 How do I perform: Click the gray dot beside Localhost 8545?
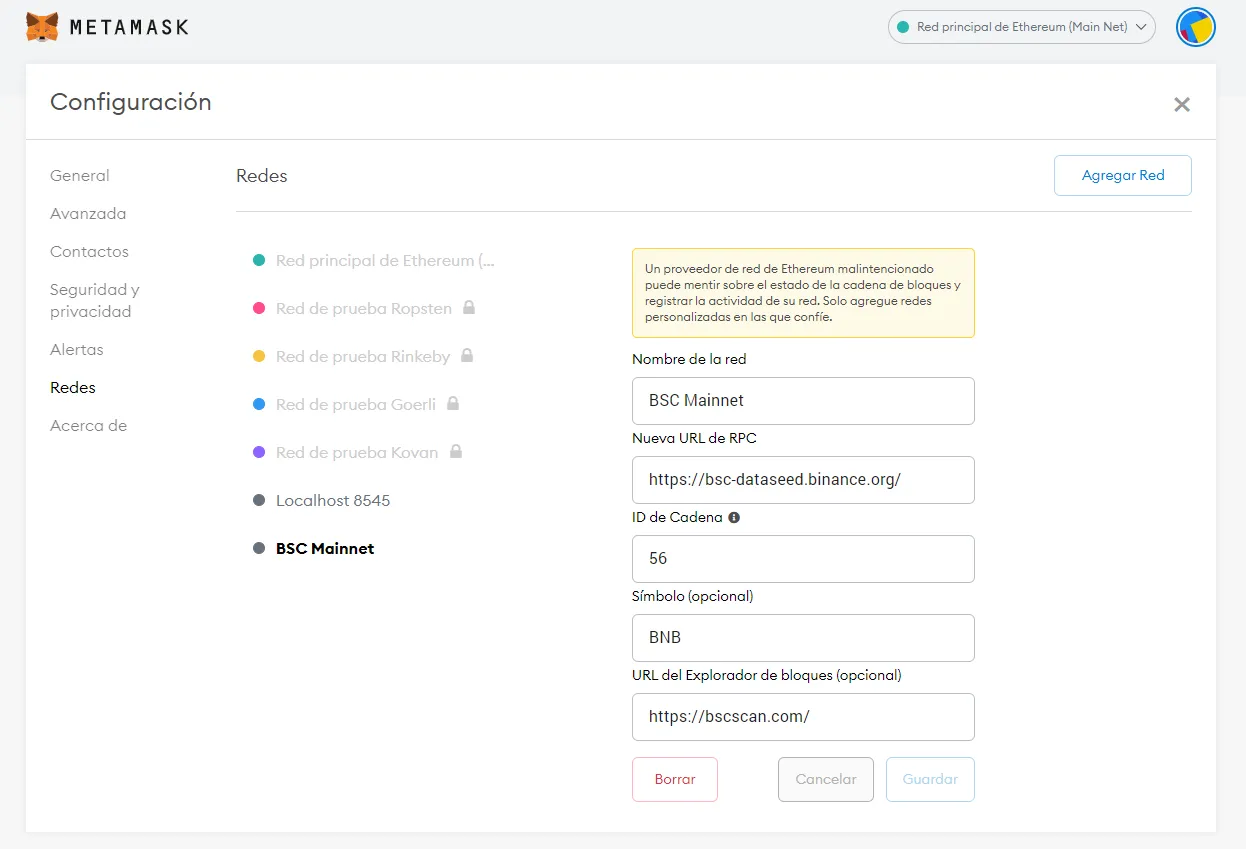click(259, 500)
